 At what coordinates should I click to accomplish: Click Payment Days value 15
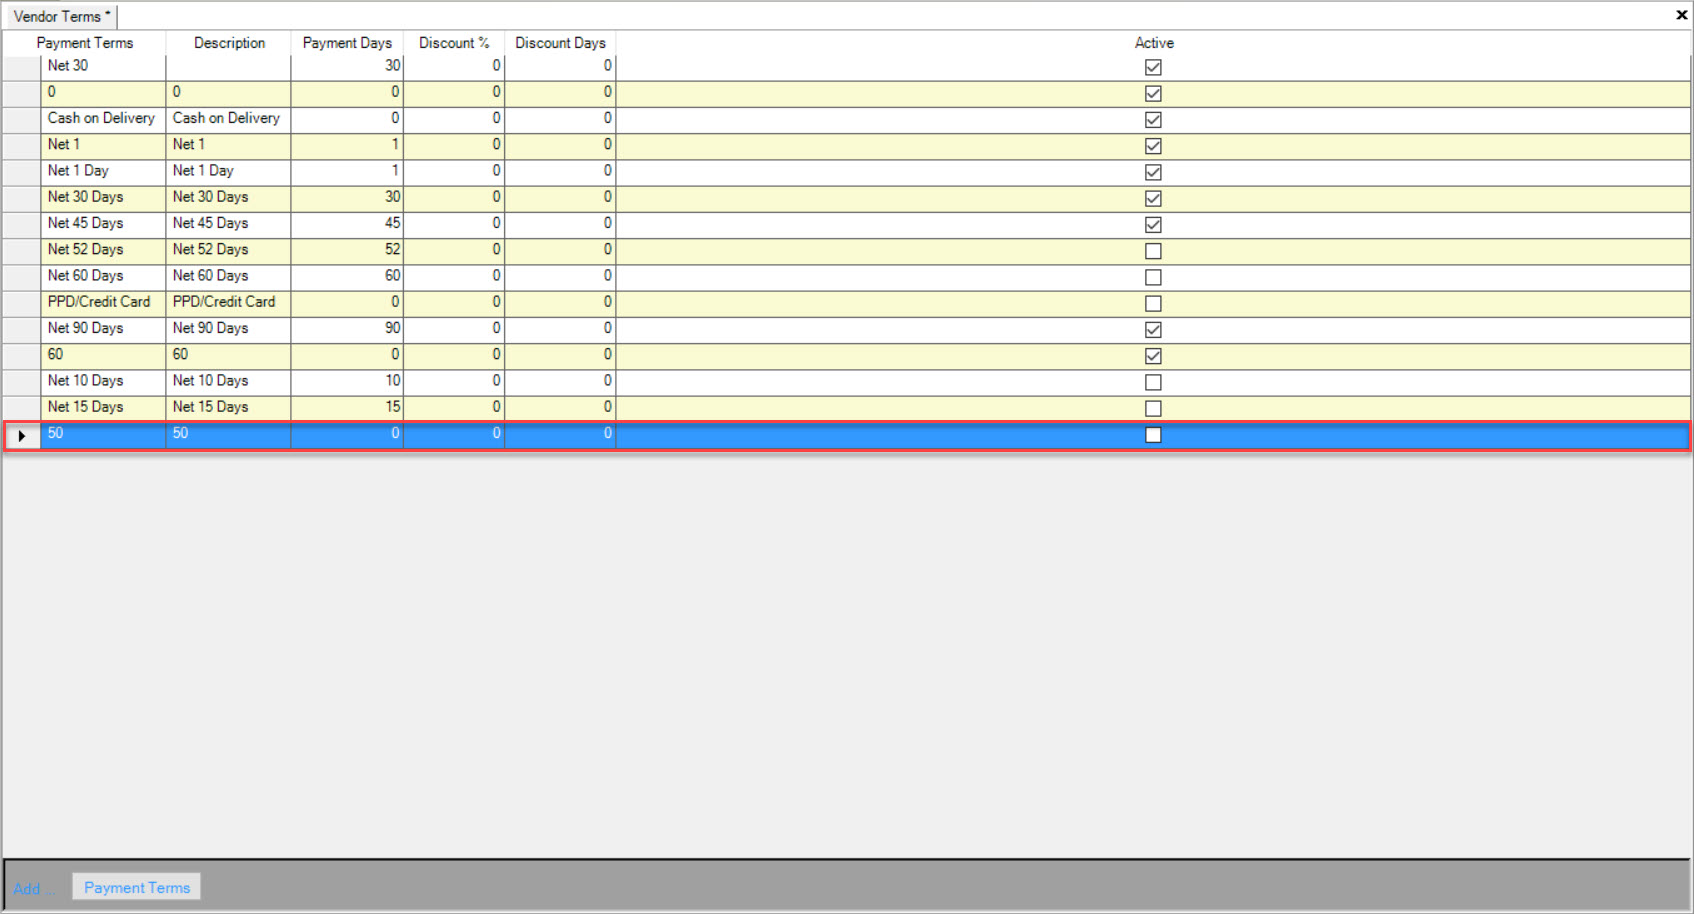(347, 408)
